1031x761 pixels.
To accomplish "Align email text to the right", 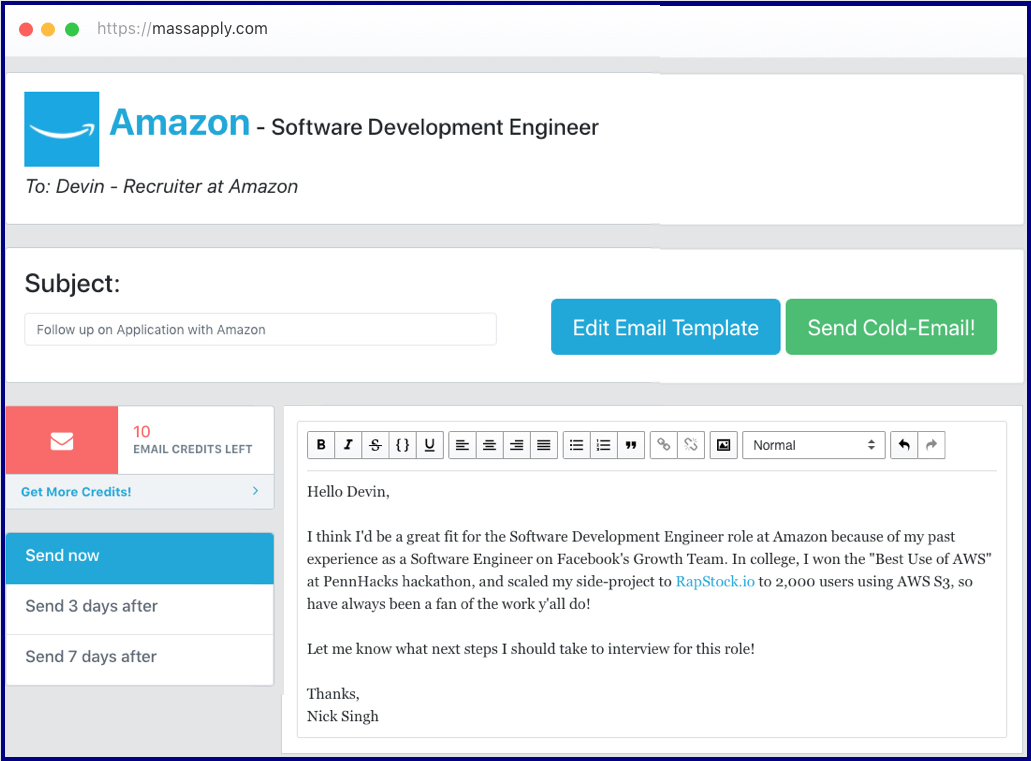I will pos(517,445).
